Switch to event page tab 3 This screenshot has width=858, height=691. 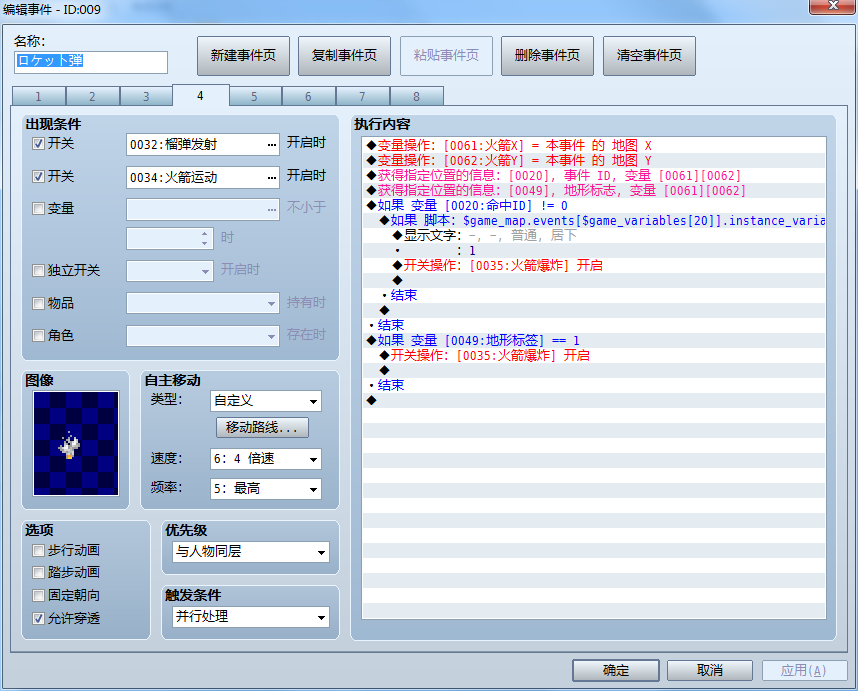tap(146, 96)
